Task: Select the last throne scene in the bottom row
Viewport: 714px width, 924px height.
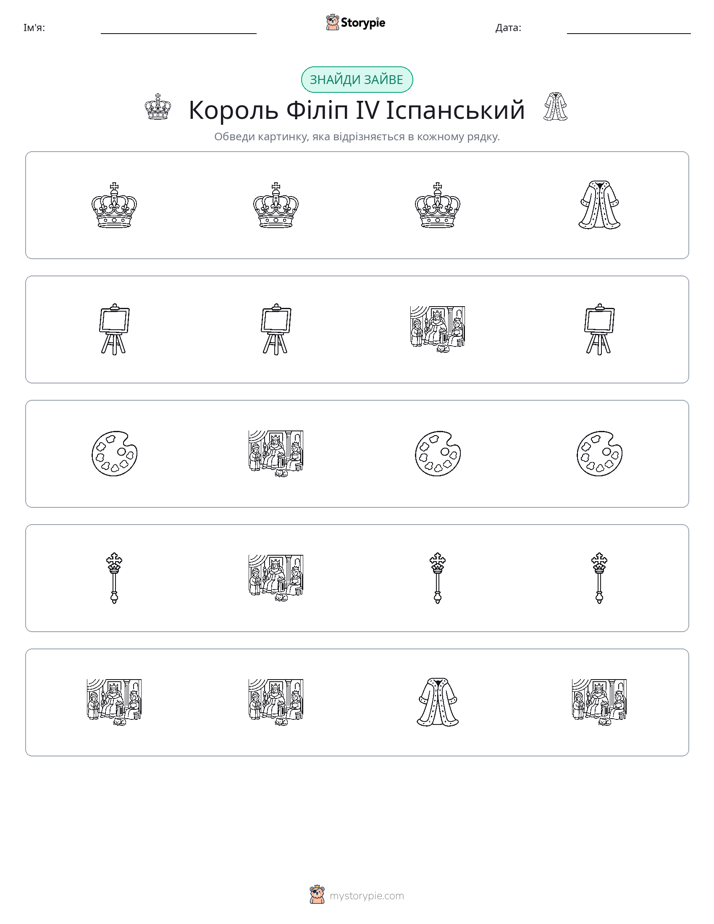Action: point(599,702)
